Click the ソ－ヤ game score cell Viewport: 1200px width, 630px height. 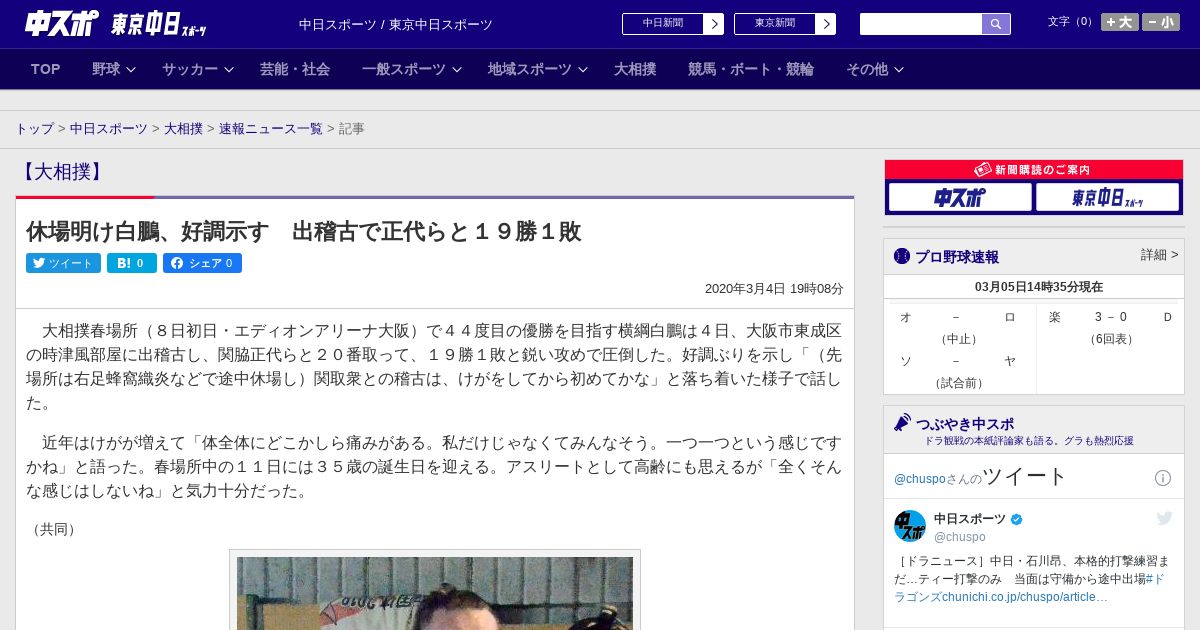click(960, 371)
